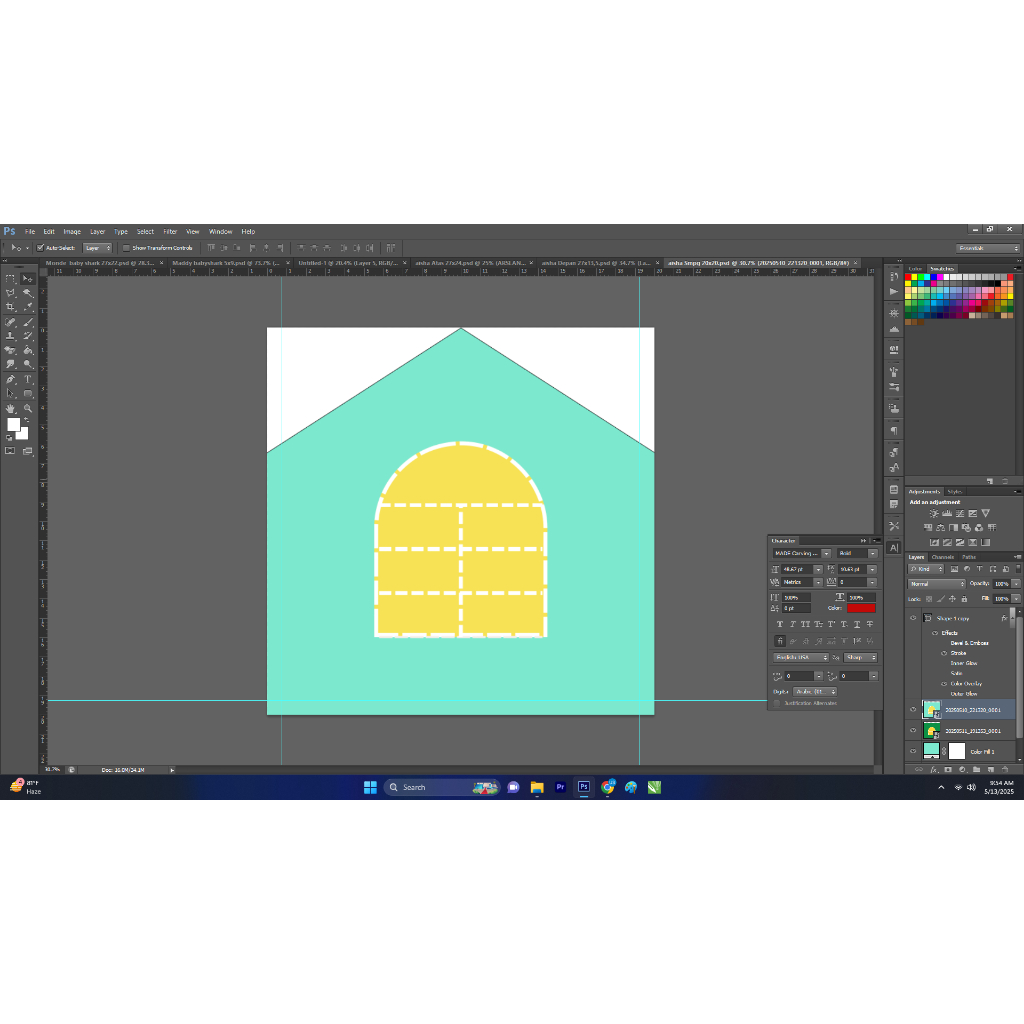1024x1024 pixels.
Task: Click Windows Start button on taskbar
Action: pyautogui.click(x=370, y=788)
